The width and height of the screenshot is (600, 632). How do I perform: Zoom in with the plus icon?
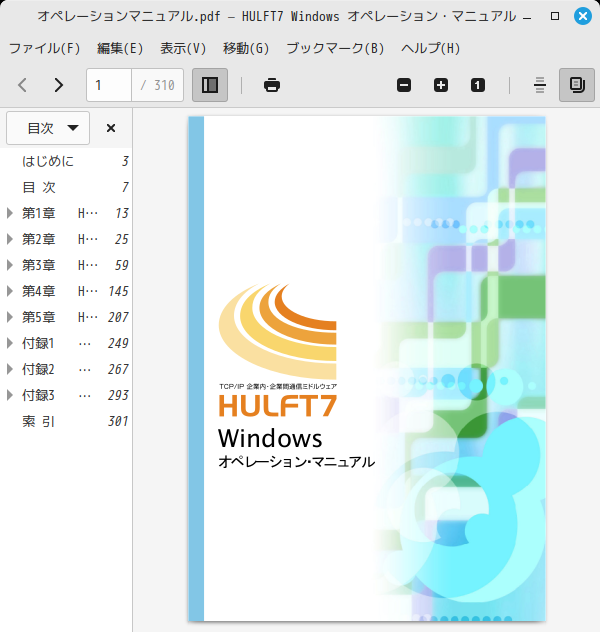[441, 85]
